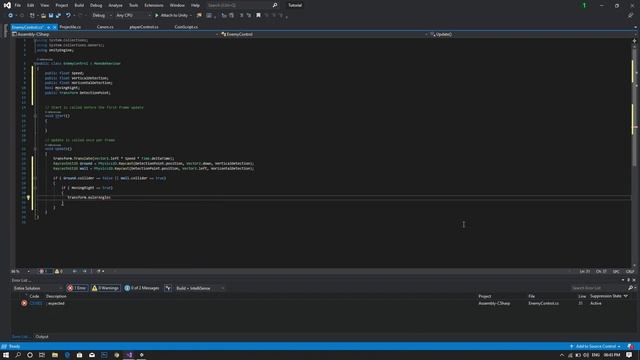The width and height of the screenshot is (640, 360).
Task: Switch to the Output tab
Action: (42, 337)
